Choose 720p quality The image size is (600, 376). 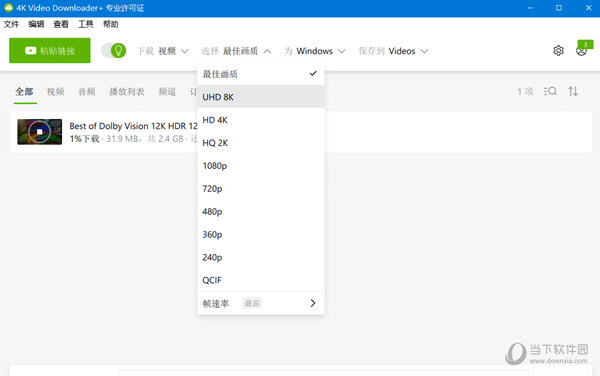[x=261, y=189]
